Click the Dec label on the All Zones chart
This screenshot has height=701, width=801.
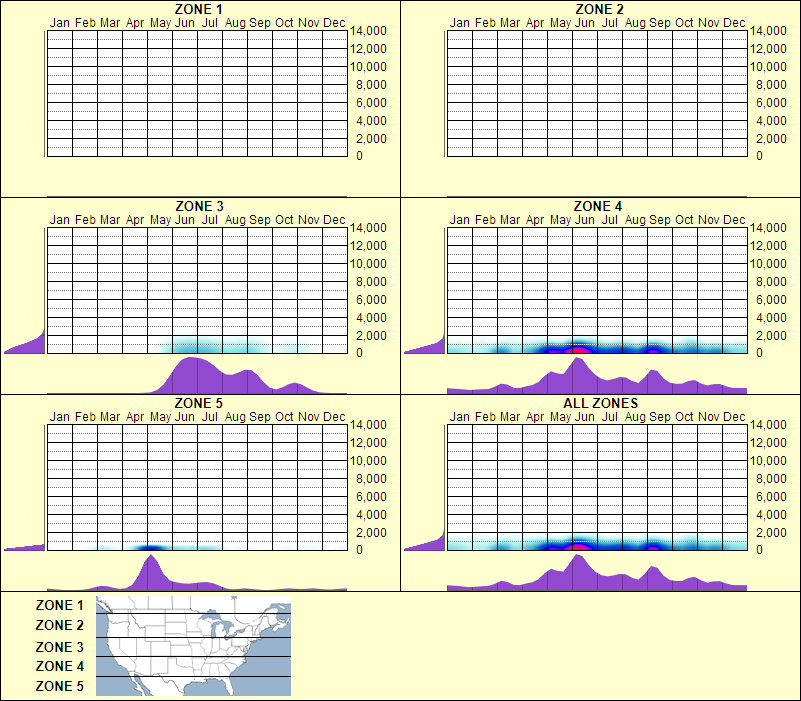coord(735,418)
